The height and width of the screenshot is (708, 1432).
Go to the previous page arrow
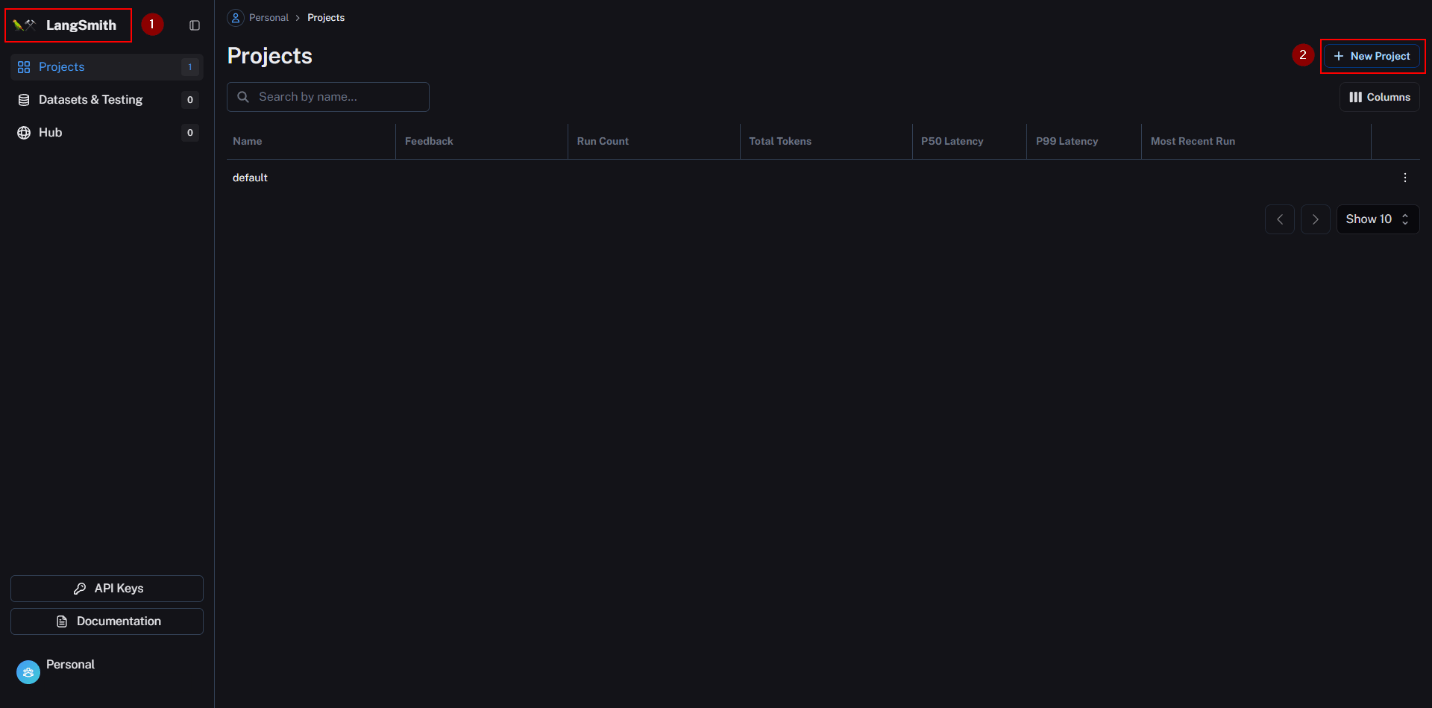click(x=1279, y=219)
